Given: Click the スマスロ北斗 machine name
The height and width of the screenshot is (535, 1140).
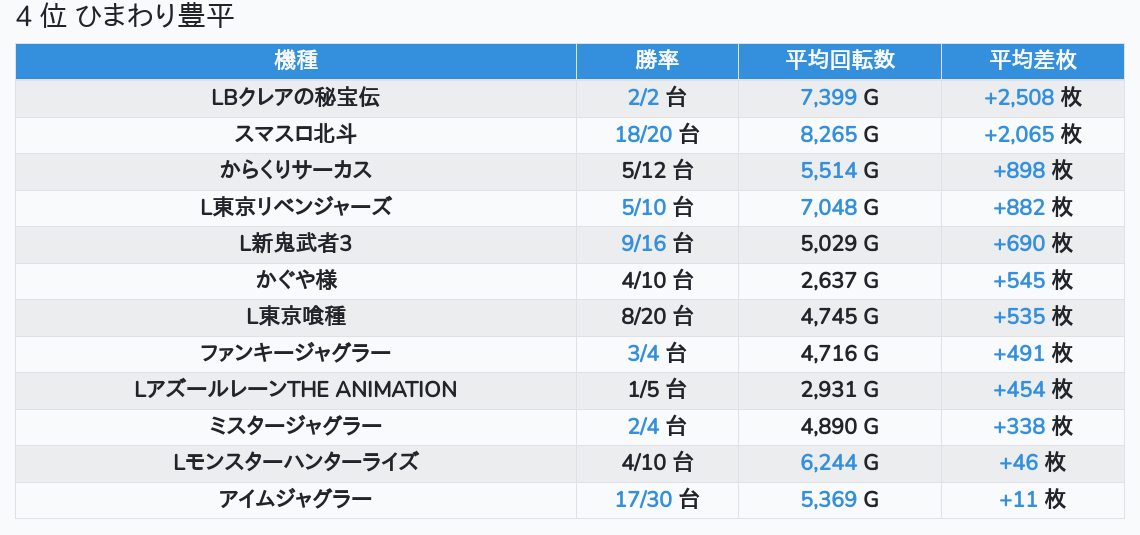Looking at the screenshot, I should (296, 134).
